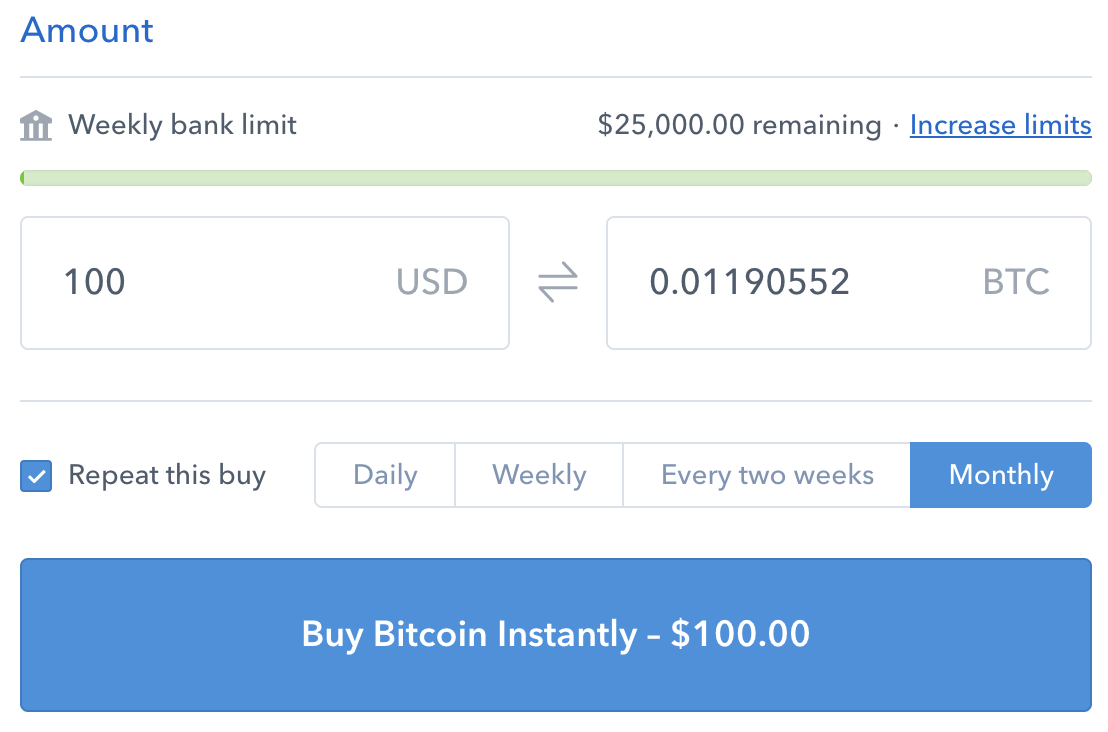Open the Increase limits link
The image size is (1108, 732).
point(1000,125)
